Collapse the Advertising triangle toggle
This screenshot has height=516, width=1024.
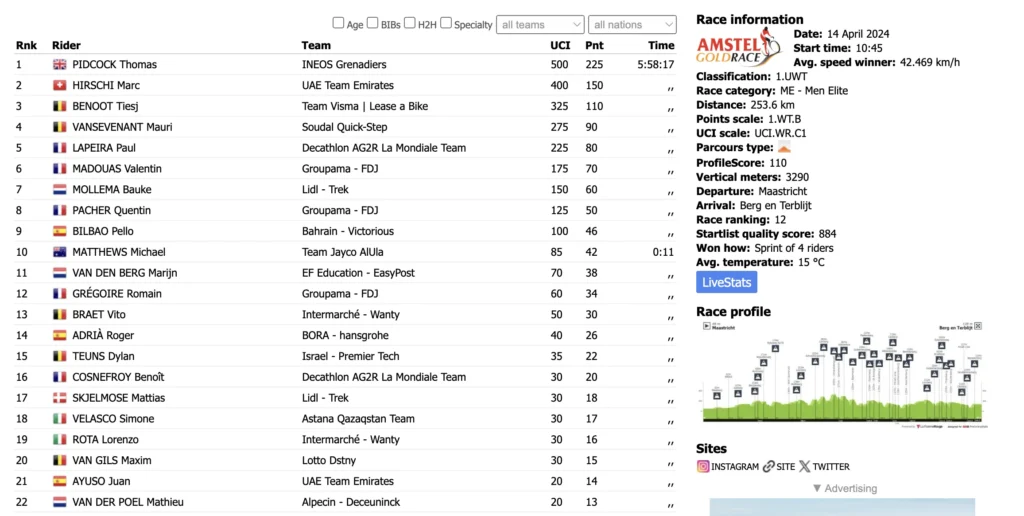(x=816, y=489)
